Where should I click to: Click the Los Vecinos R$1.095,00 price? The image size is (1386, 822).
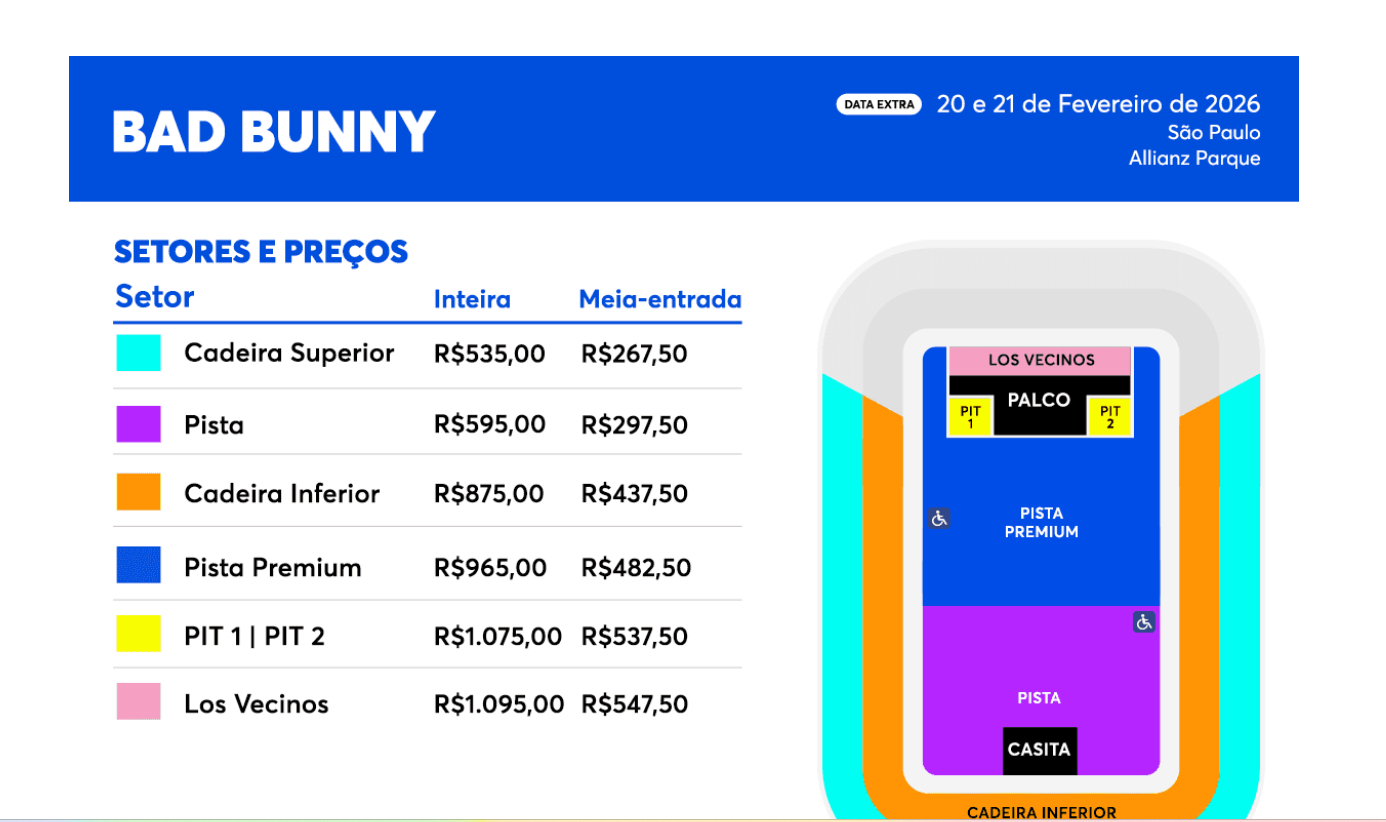pyautogui.click(x=498, y=704)
